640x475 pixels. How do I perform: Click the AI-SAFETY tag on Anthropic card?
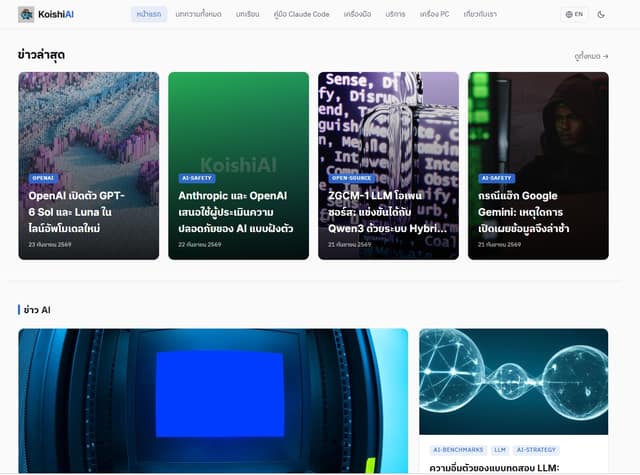point(197,178)
